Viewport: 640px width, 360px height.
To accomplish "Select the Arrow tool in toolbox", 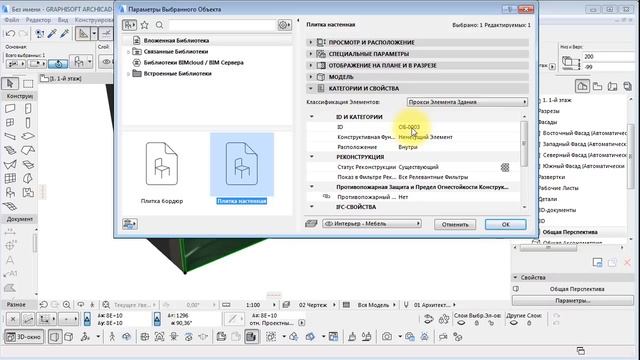I will click(x=10, y=84).
